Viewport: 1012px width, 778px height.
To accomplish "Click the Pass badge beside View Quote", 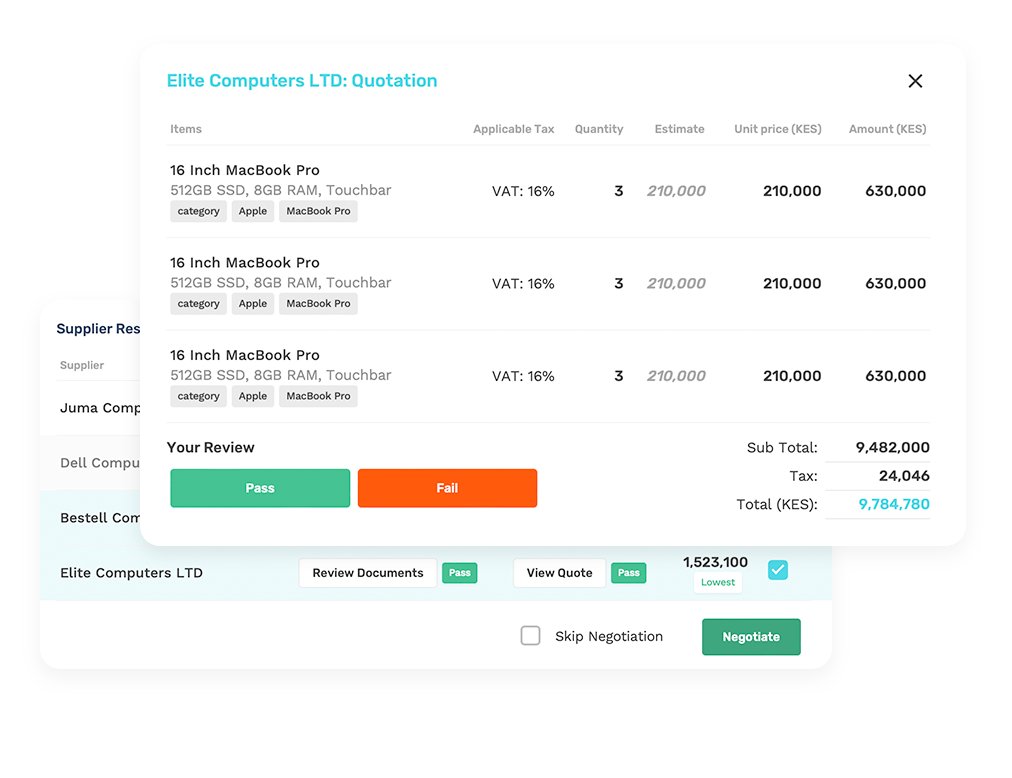I will [629, 573].
